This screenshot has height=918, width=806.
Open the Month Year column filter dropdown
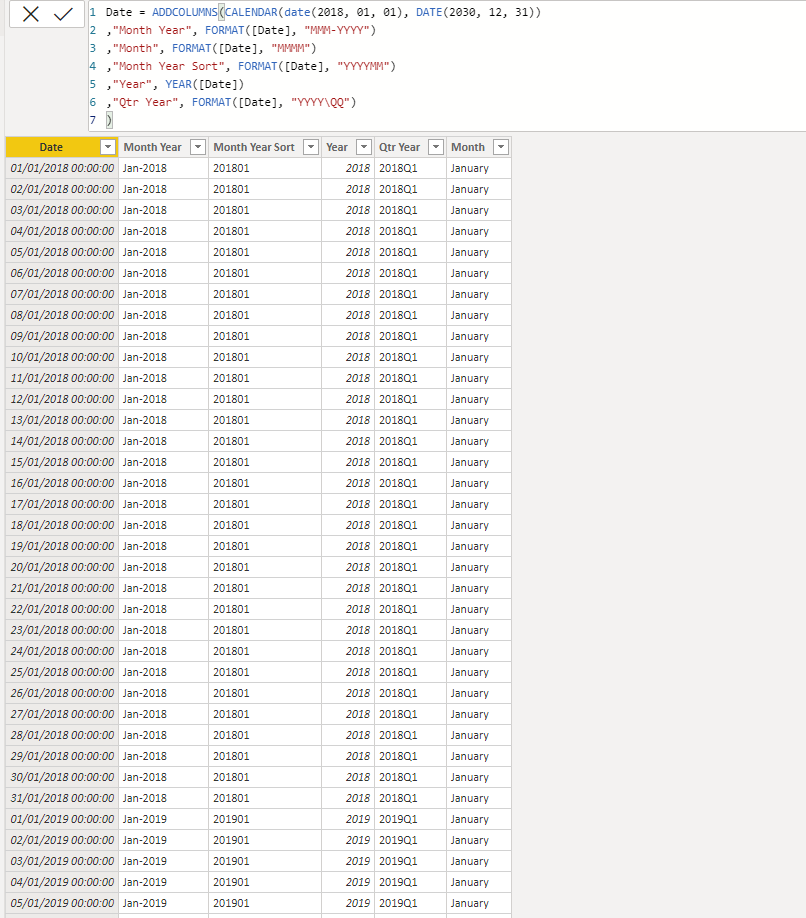tap(198, 147)
